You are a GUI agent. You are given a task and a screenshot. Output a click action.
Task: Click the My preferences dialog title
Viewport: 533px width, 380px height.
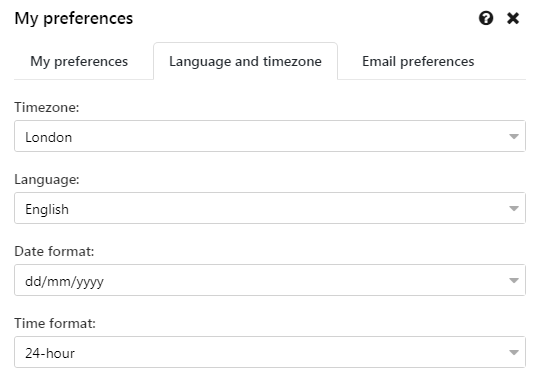(x=74, y=18)
